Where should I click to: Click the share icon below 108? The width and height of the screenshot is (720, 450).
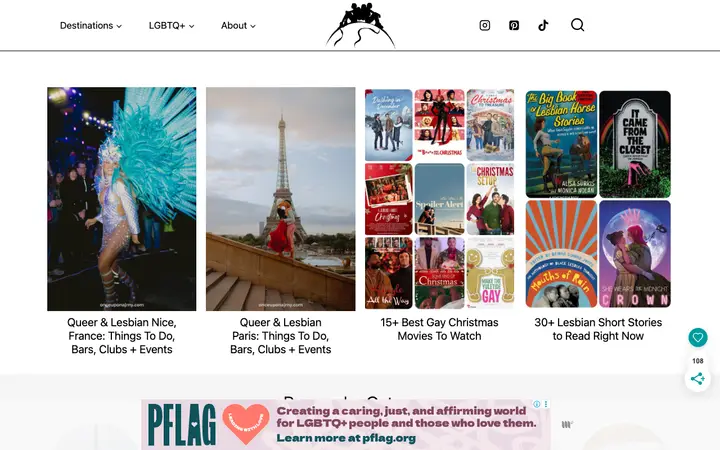698,379
